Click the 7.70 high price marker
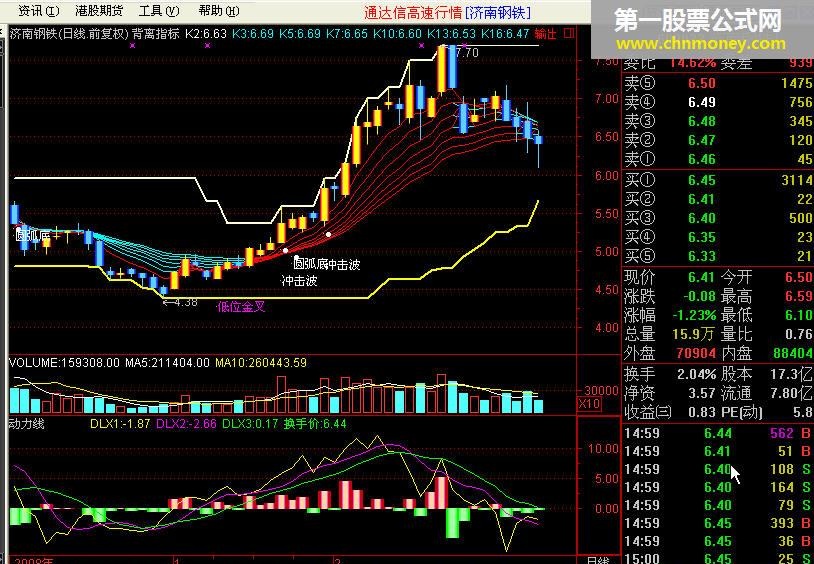 point(466,53)
